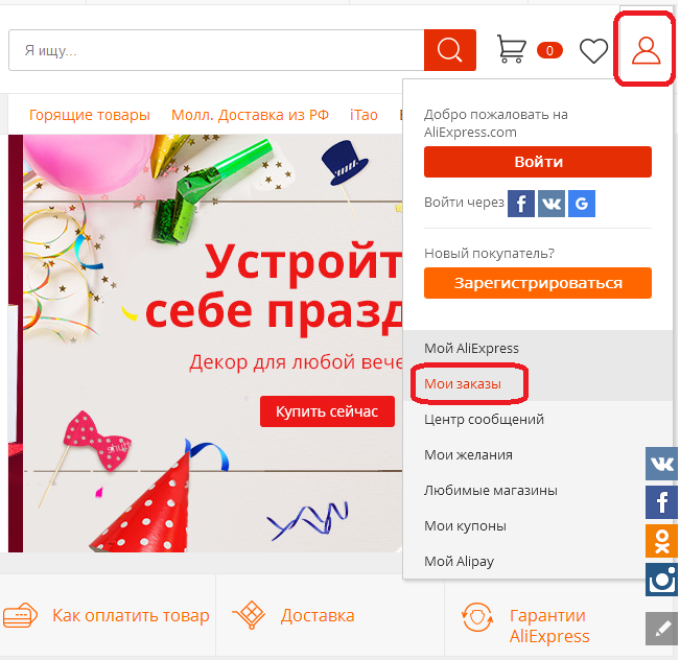Type in the 'Я ищу...' search field
The height and width of the screenshot is (660, 680).
coord(215,50)
